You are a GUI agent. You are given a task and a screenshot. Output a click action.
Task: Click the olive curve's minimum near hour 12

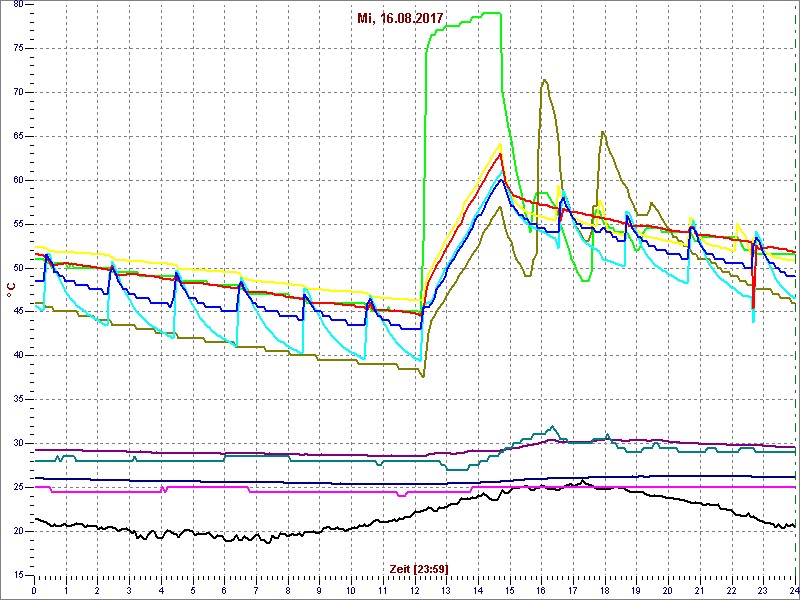pos(423,377)
